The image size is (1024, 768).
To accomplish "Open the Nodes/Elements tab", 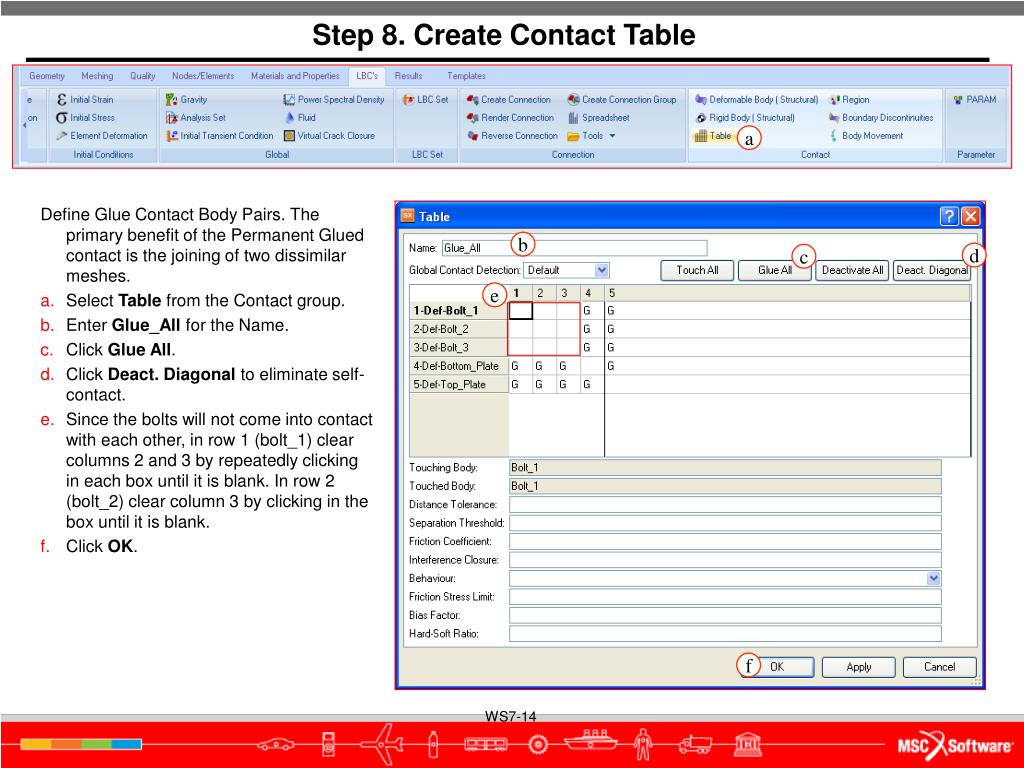I will coord(203,76).
